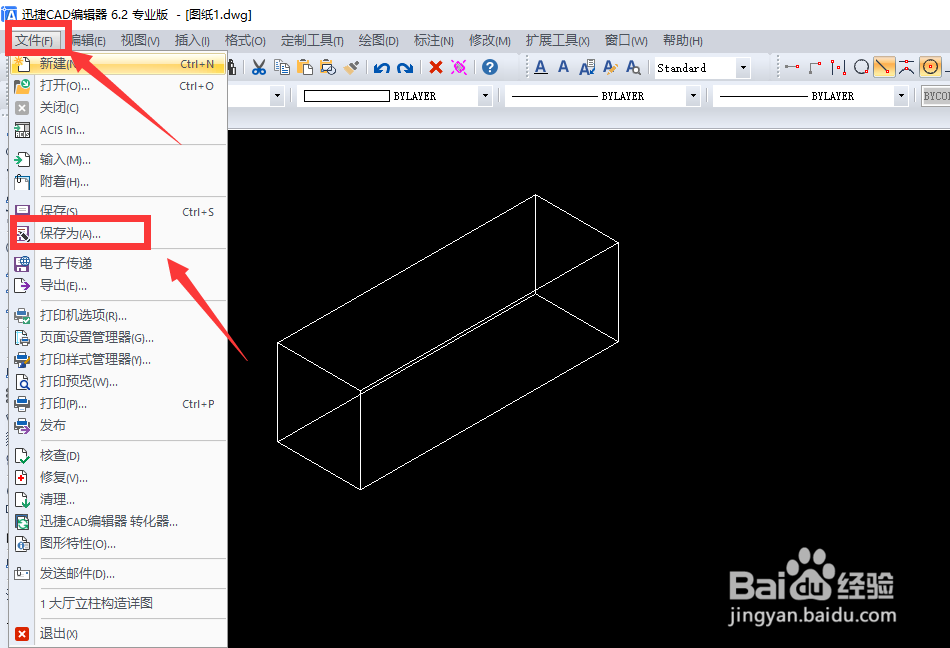The image size is (950, 648).
Task: Click the Copy icon in toolbar
Action: pos(282,67)
